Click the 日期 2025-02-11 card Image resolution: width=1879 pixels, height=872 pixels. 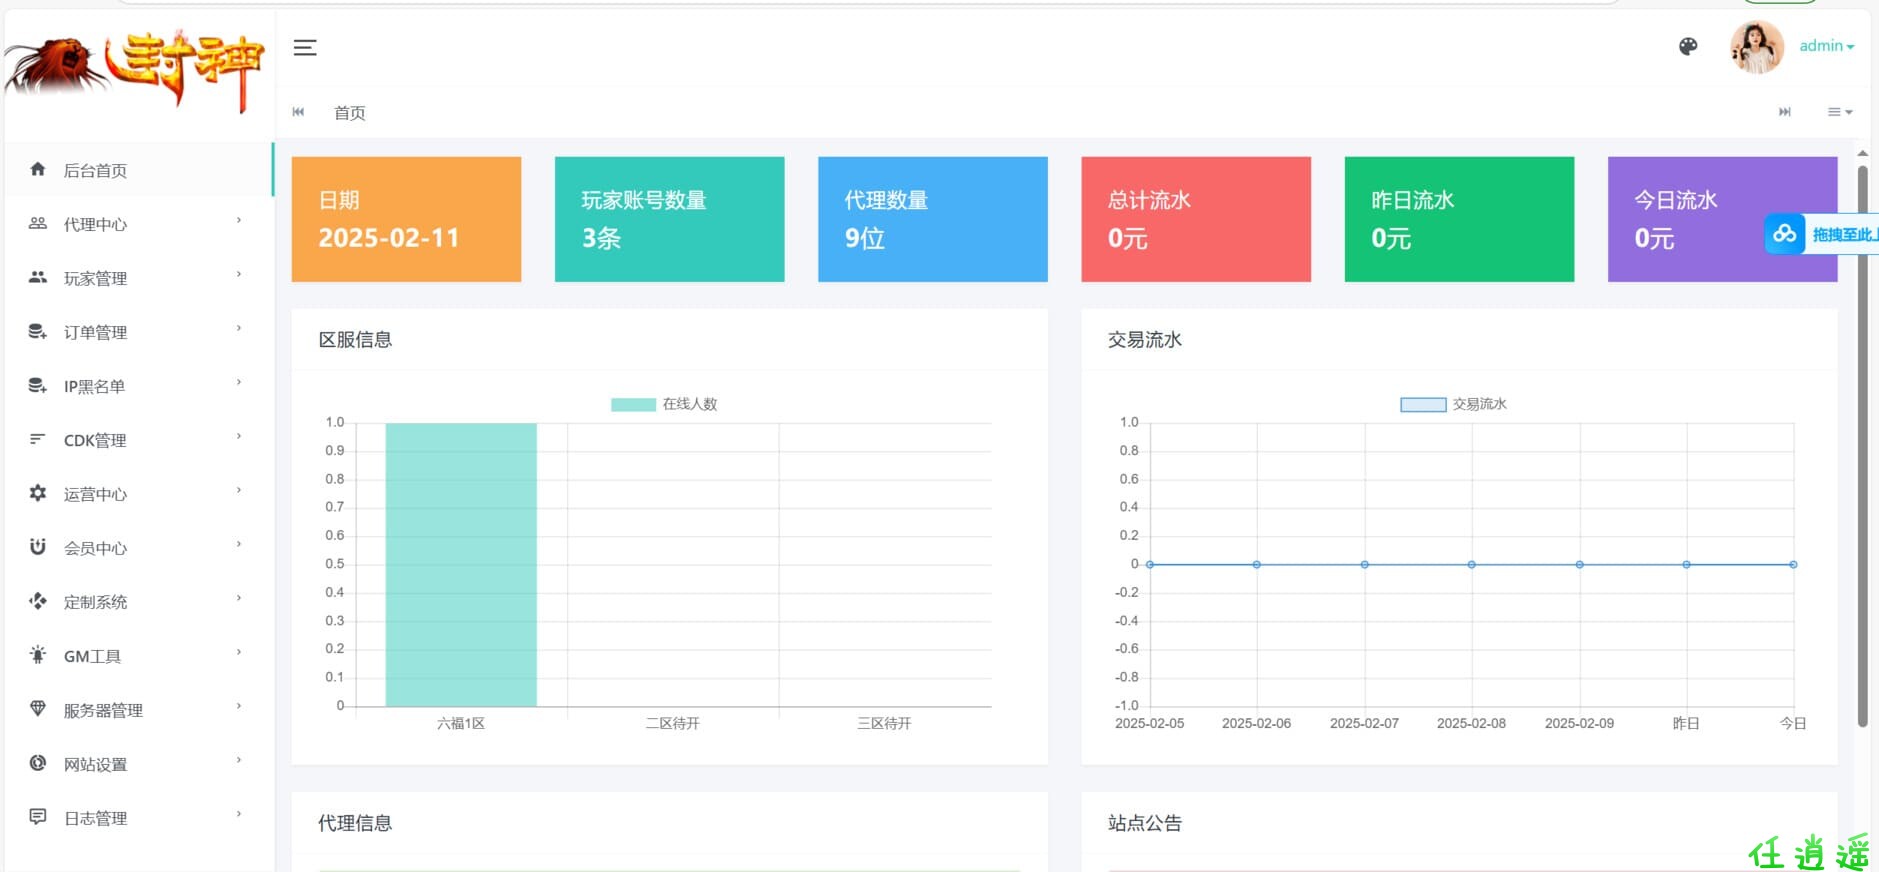[x=406, y=219]
